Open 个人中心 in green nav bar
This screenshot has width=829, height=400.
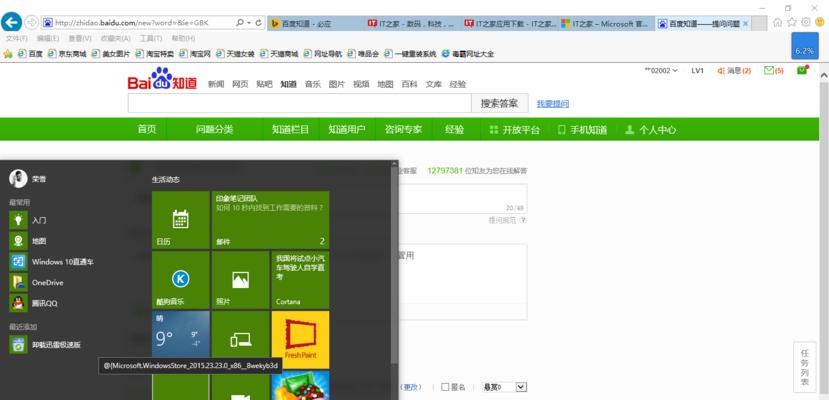pos(650,129)
